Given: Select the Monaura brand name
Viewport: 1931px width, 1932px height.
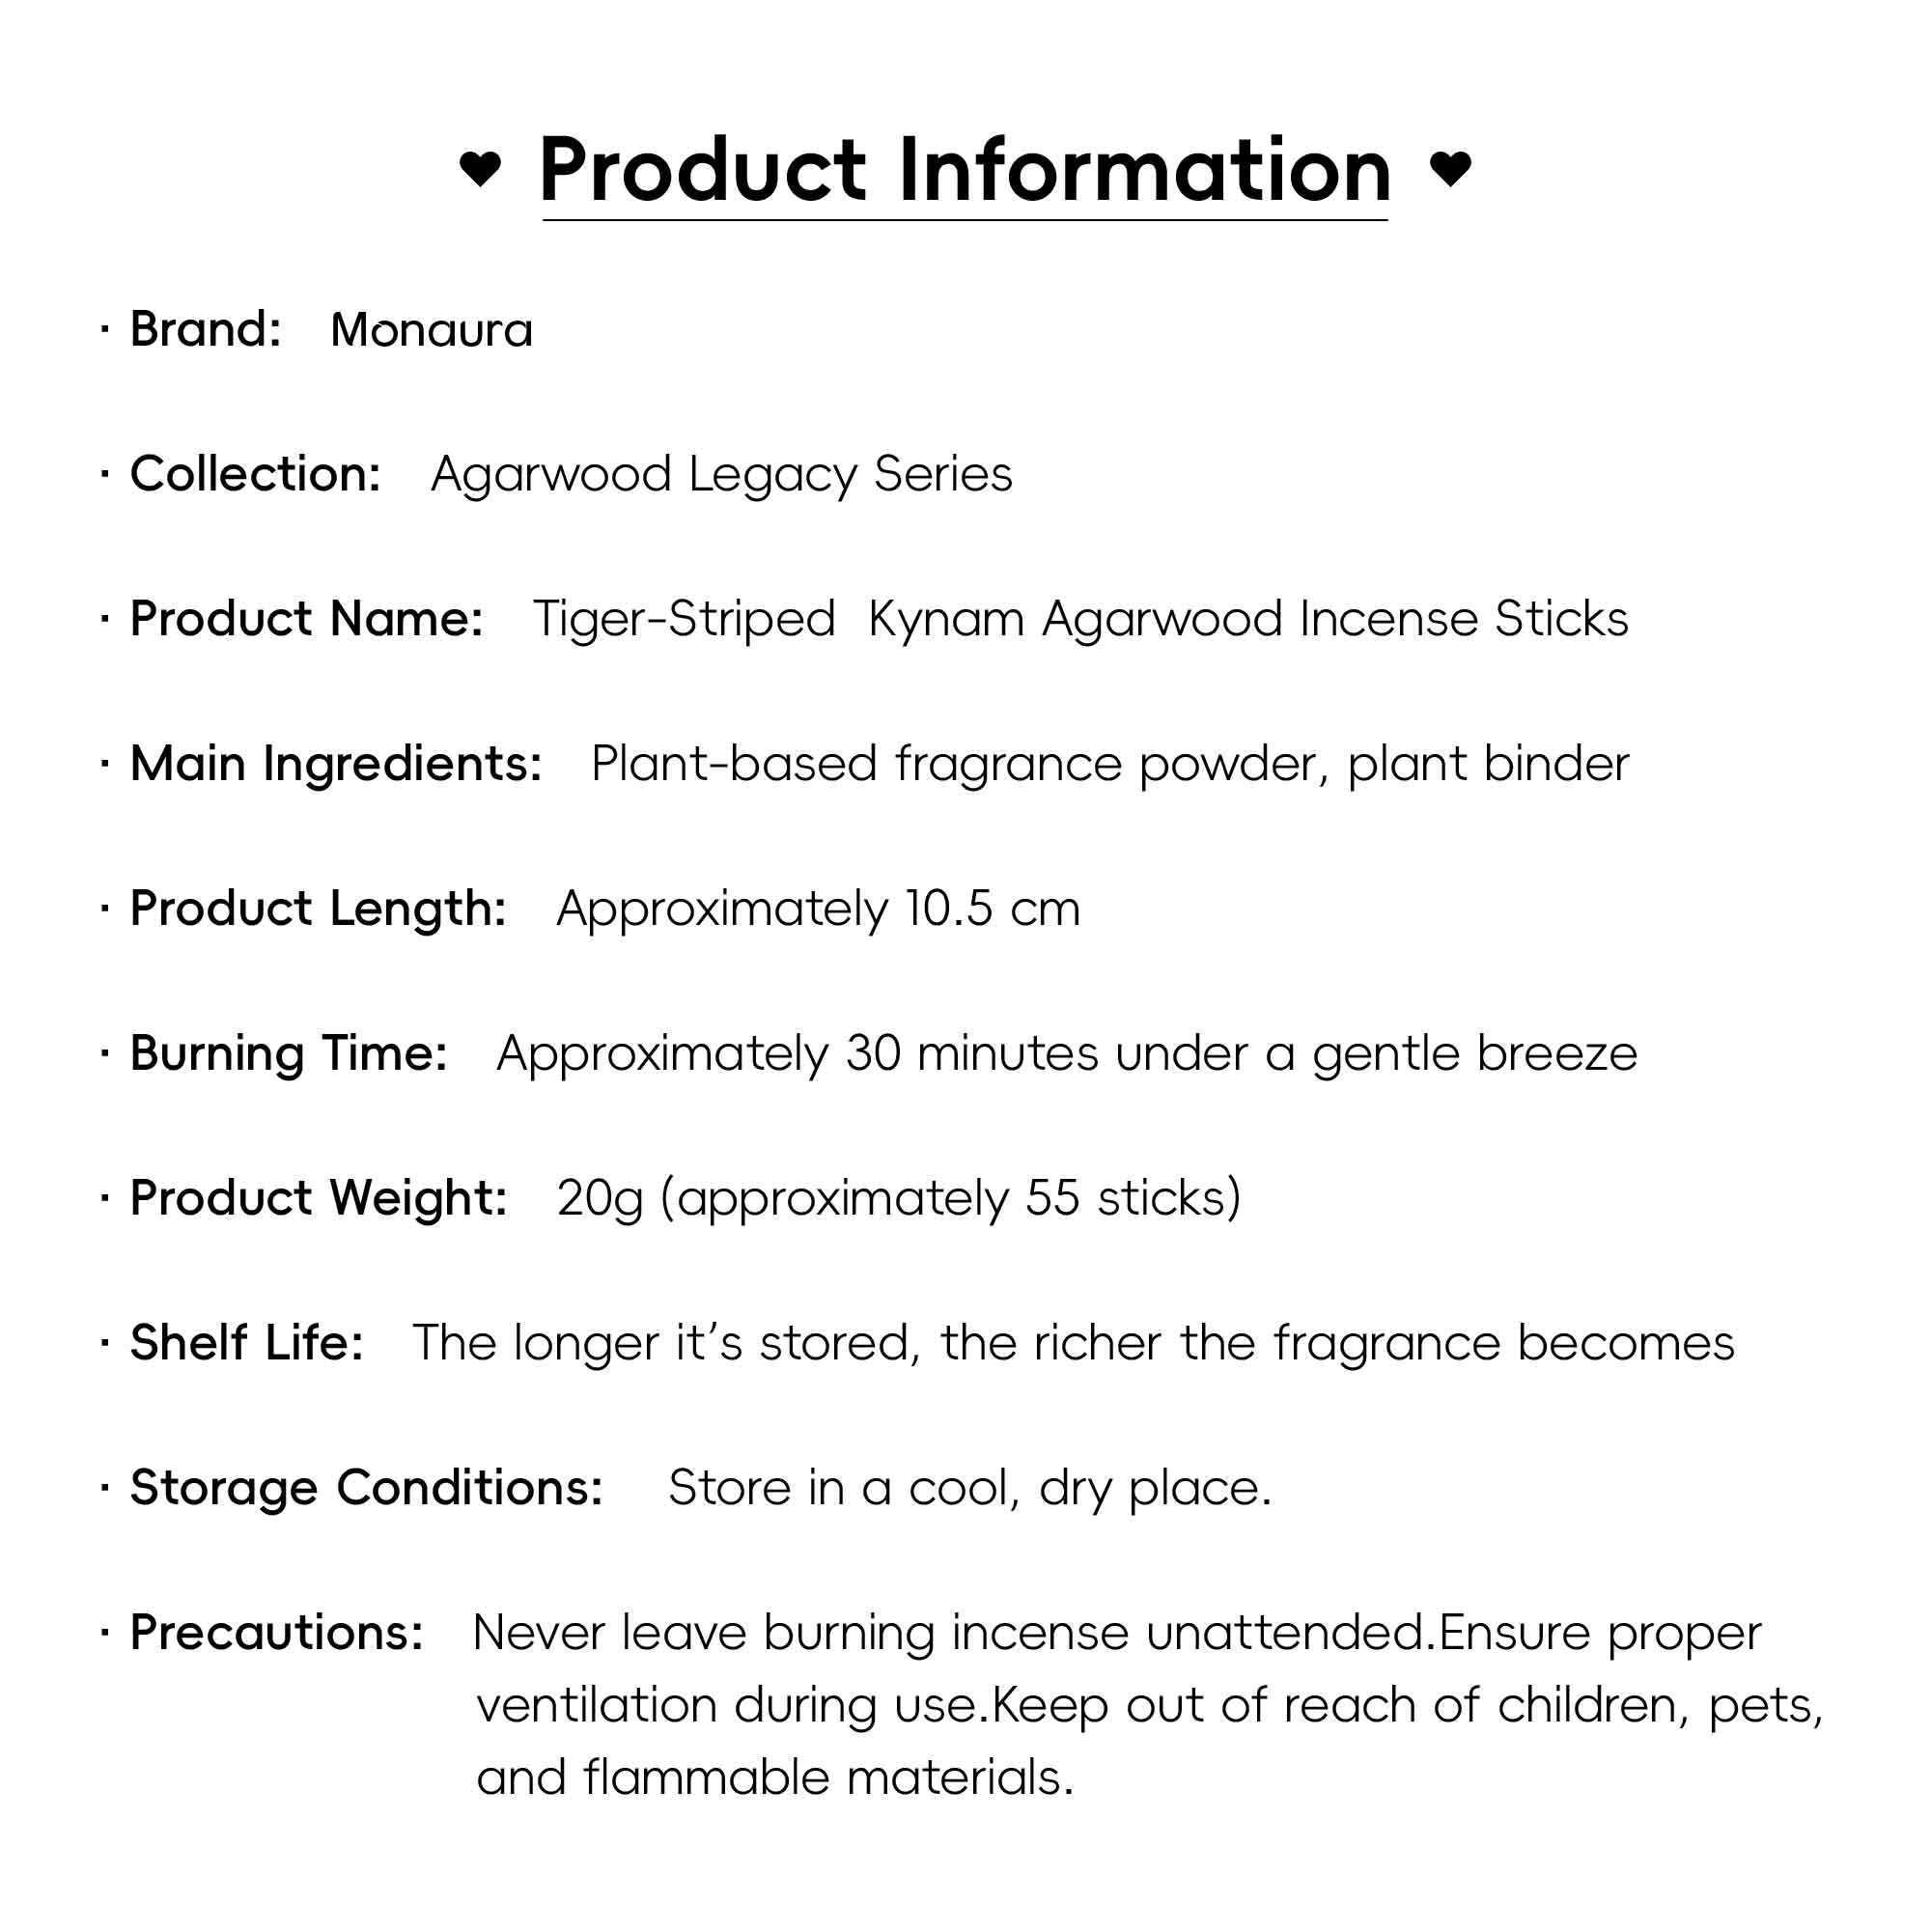Looking at the screenshot, I should (431, 330).
